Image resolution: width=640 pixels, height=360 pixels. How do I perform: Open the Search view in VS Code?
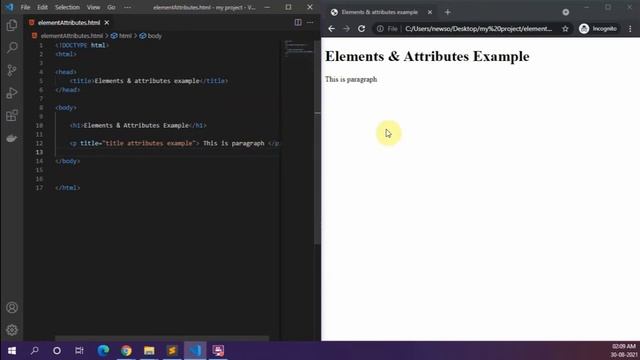coord(12,48)
